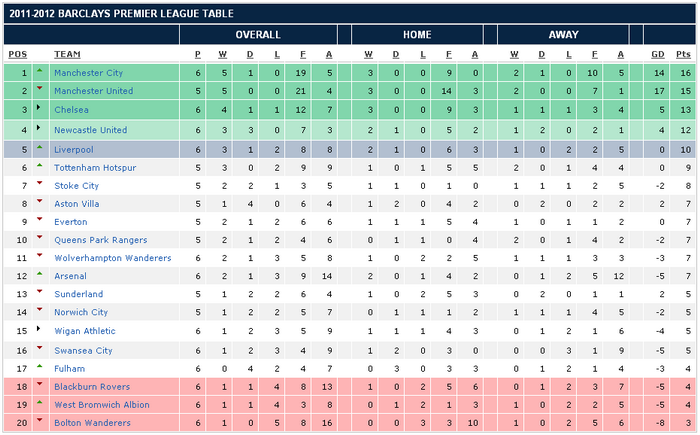
Task: Open the Tottenham Hotspur team link
Action: (x=94, y=167)
